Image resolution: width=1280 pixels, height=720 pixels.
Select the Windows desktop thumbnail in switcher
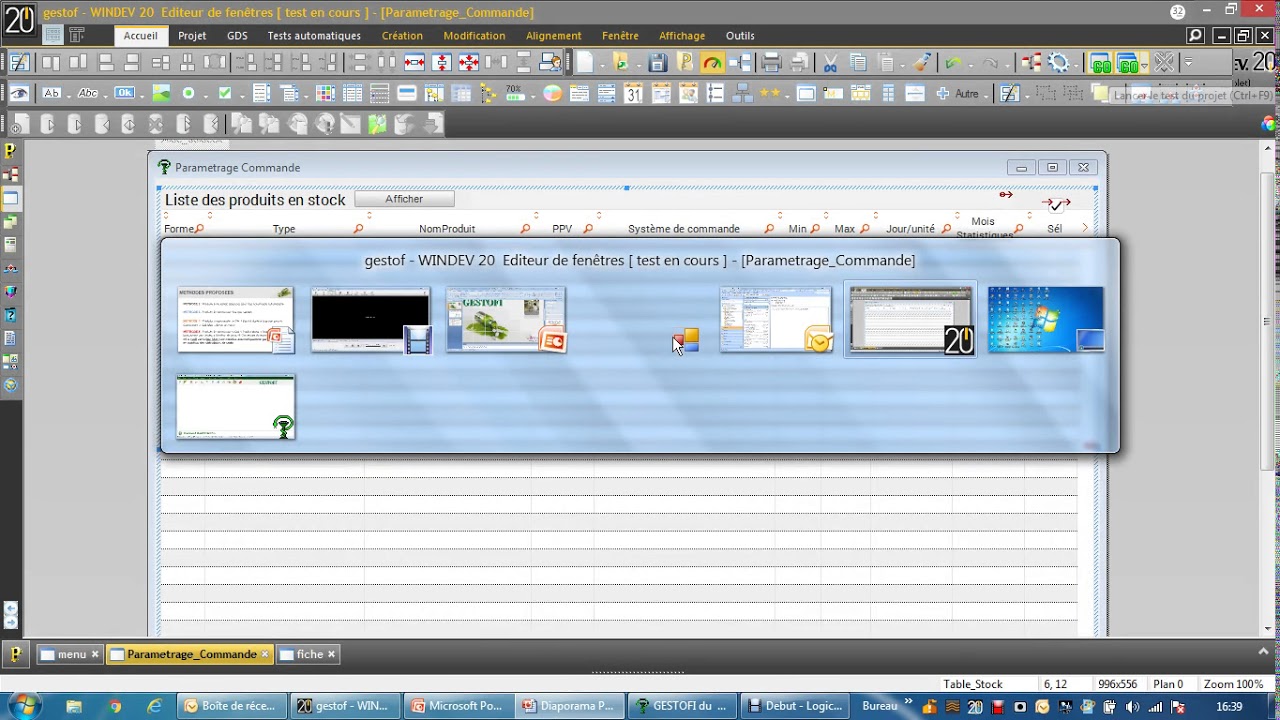1045,320
